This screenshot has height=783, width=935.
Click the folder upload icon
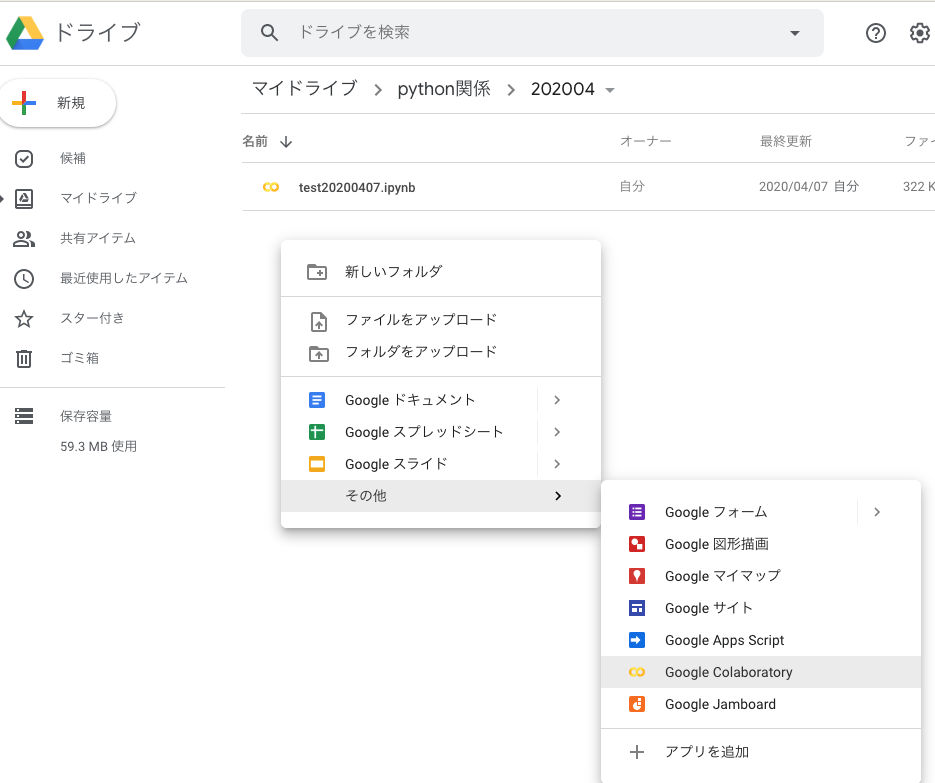318,354
